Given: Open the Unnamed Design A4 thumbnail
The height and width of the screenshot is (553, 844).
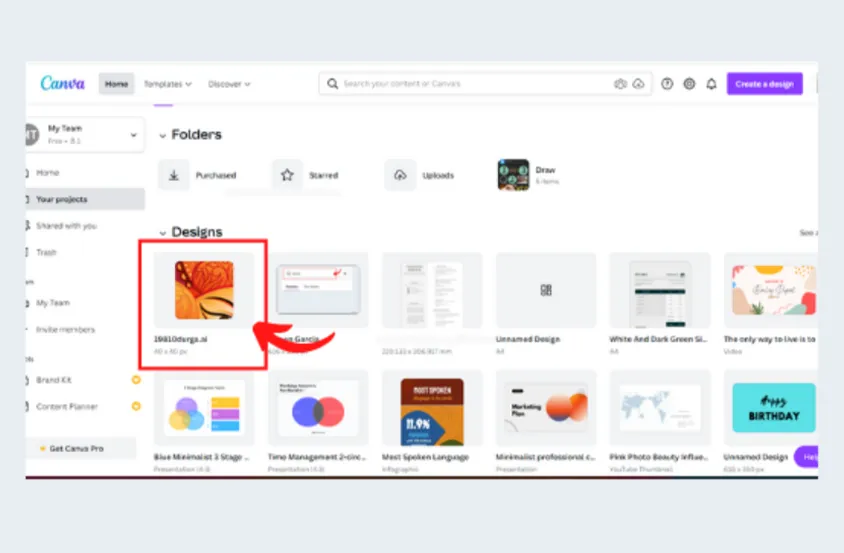Looking at the screenshot, I should (x=546, y=290).
